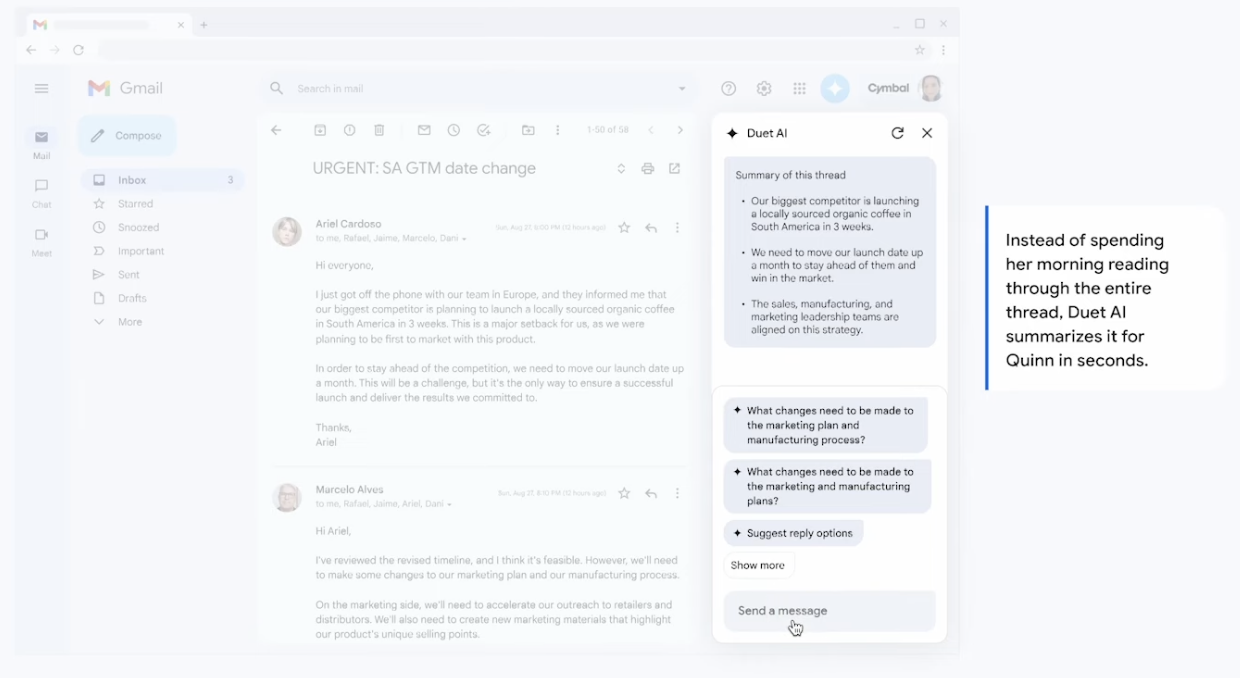Go to the older conversation
Viewport: 1240px width, 678px height.
pos(680,130)
